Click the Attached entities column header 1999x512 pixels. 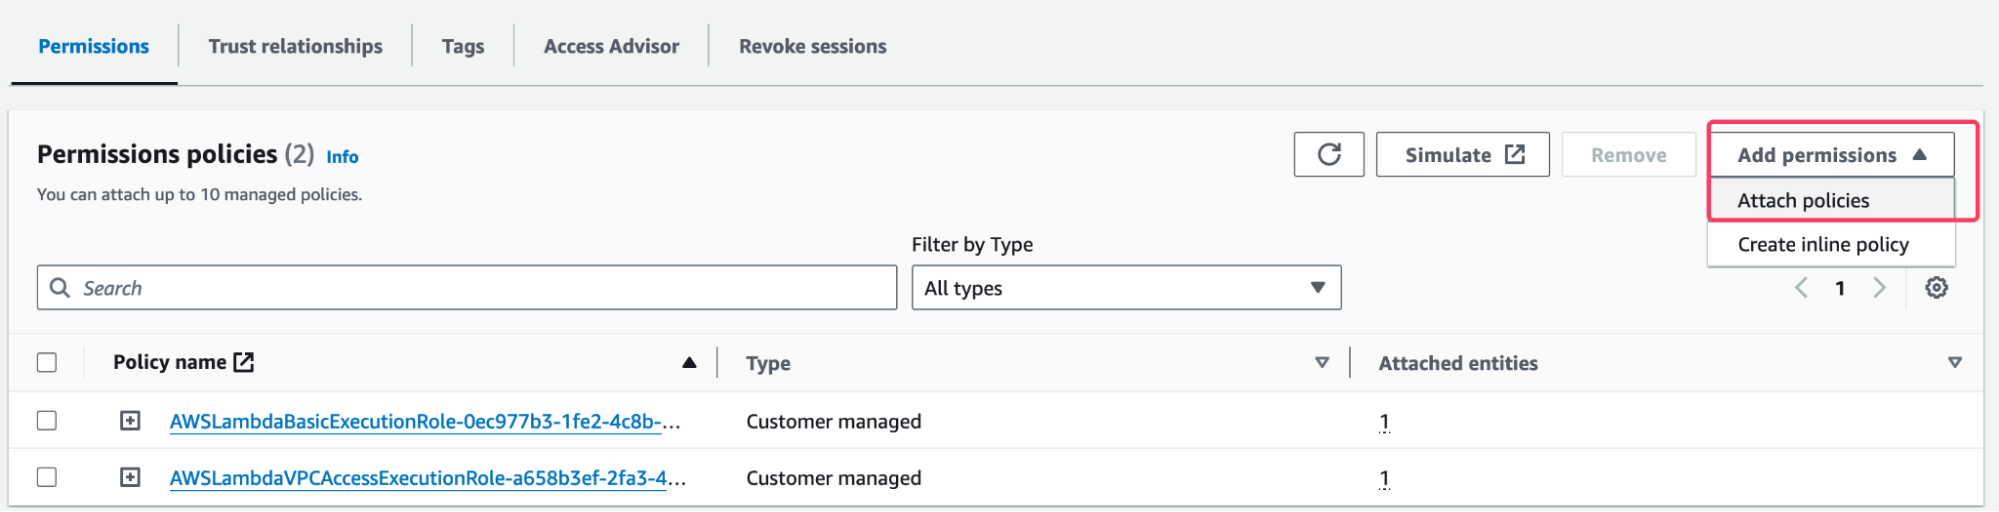click(1458, 363)
